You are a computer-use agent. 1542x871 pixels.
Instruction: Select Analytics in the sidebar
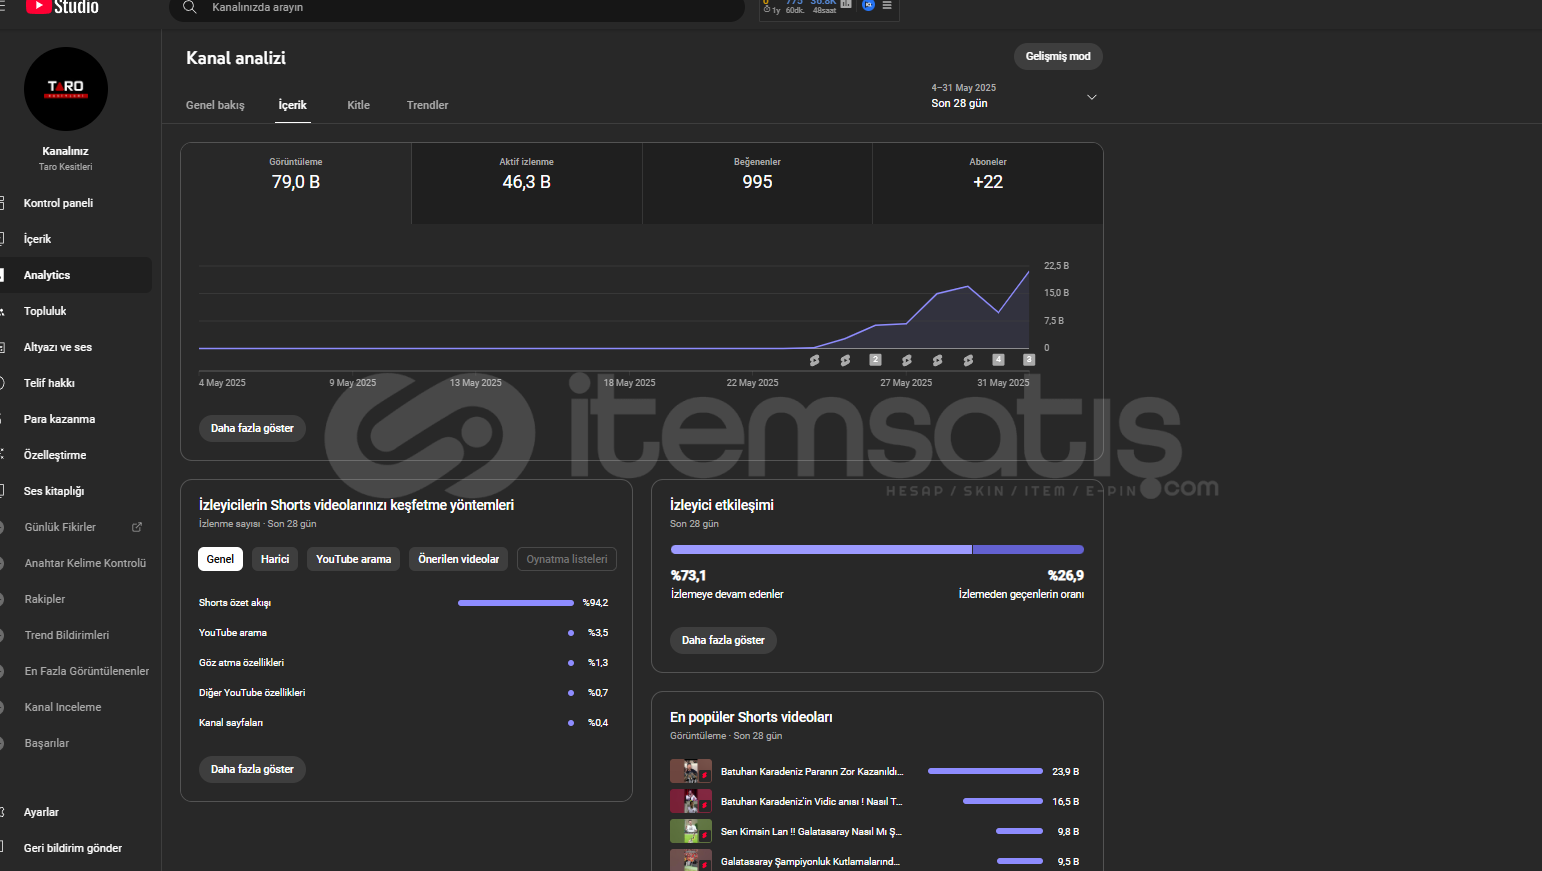(76, 275)
